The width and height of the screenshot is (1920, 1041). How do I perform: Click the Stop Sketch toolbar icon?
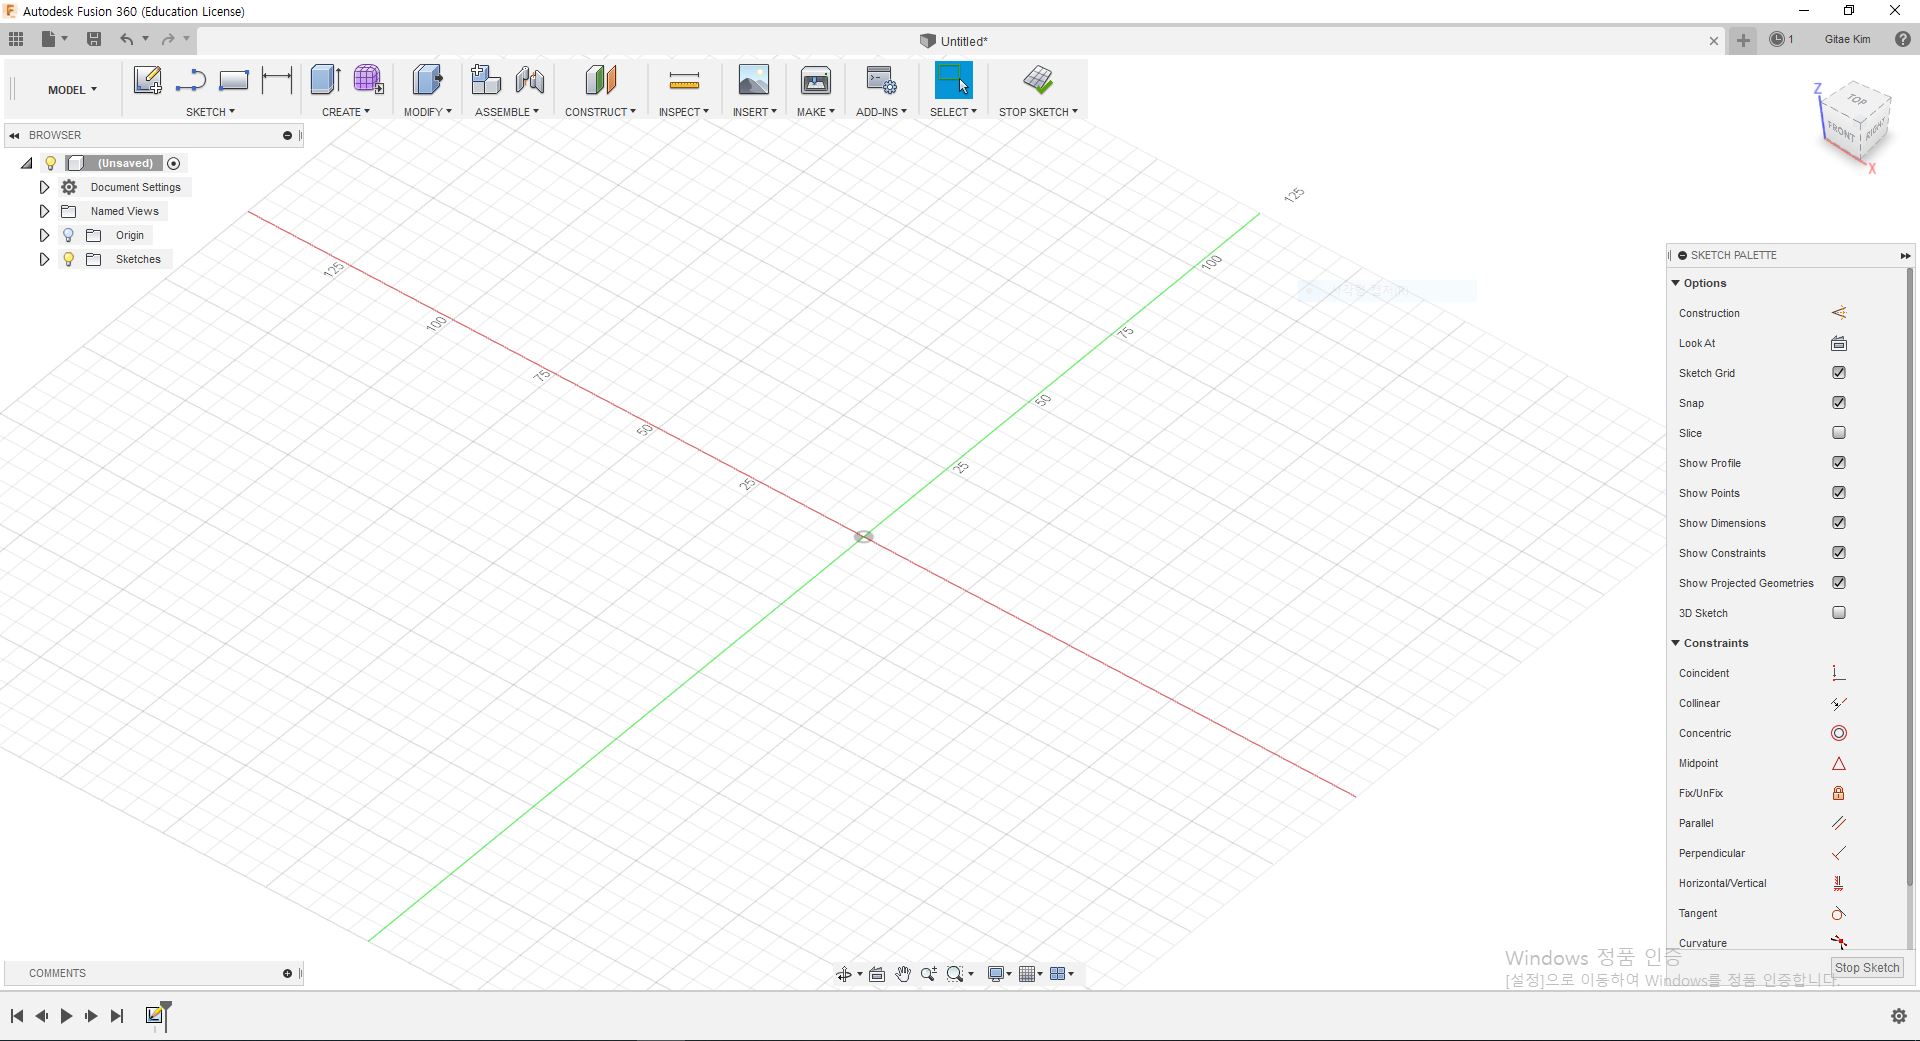pyautogui.click(x=1038, y=80)
